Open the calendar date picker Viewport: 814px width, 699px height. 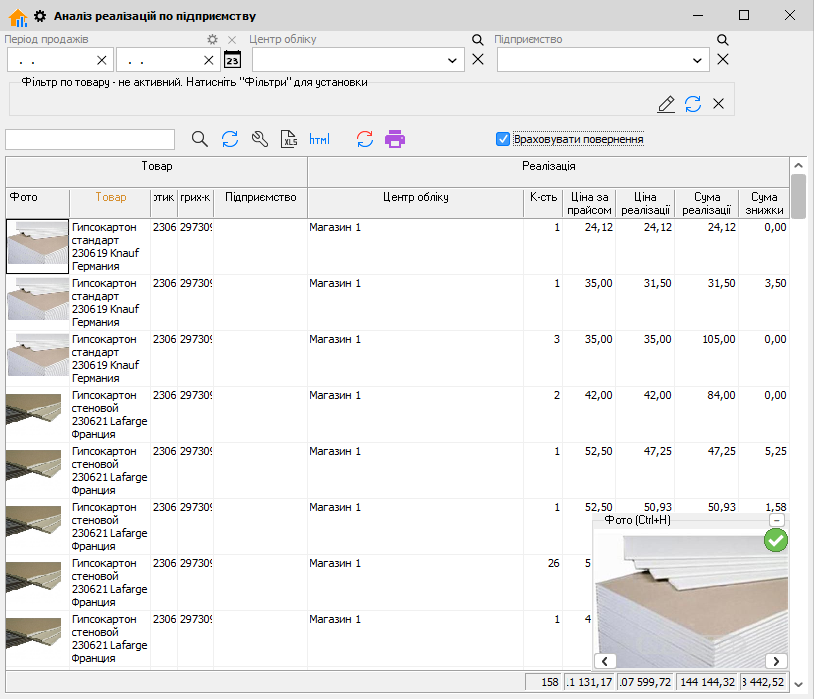point(232,60)
